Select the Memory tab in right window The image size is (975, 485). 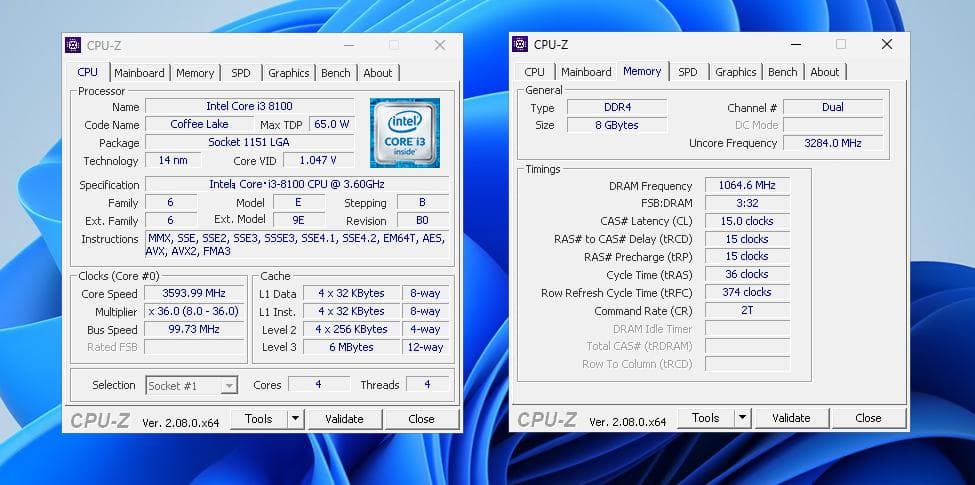coord(642,71)
